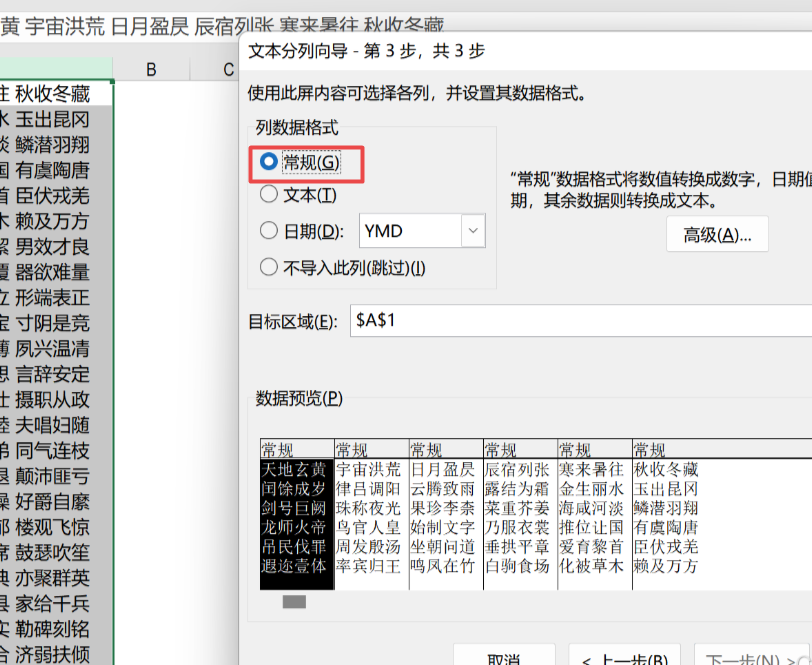Click the 高级(A)... button
This screenshot has width=812, height=665.
pyautogui.click(x=717, y=234)
